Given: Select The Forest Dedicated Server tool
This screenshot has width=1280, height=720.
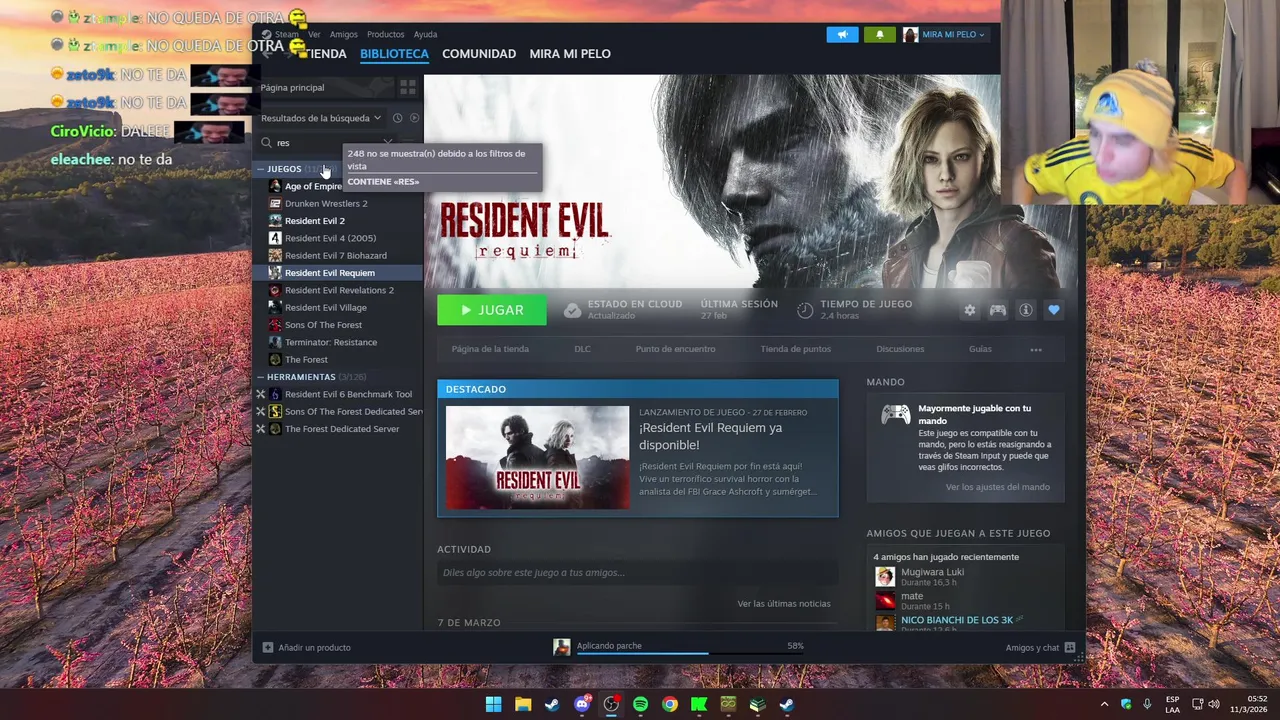Looking at the screenshot, I should (x=341, y=429).
